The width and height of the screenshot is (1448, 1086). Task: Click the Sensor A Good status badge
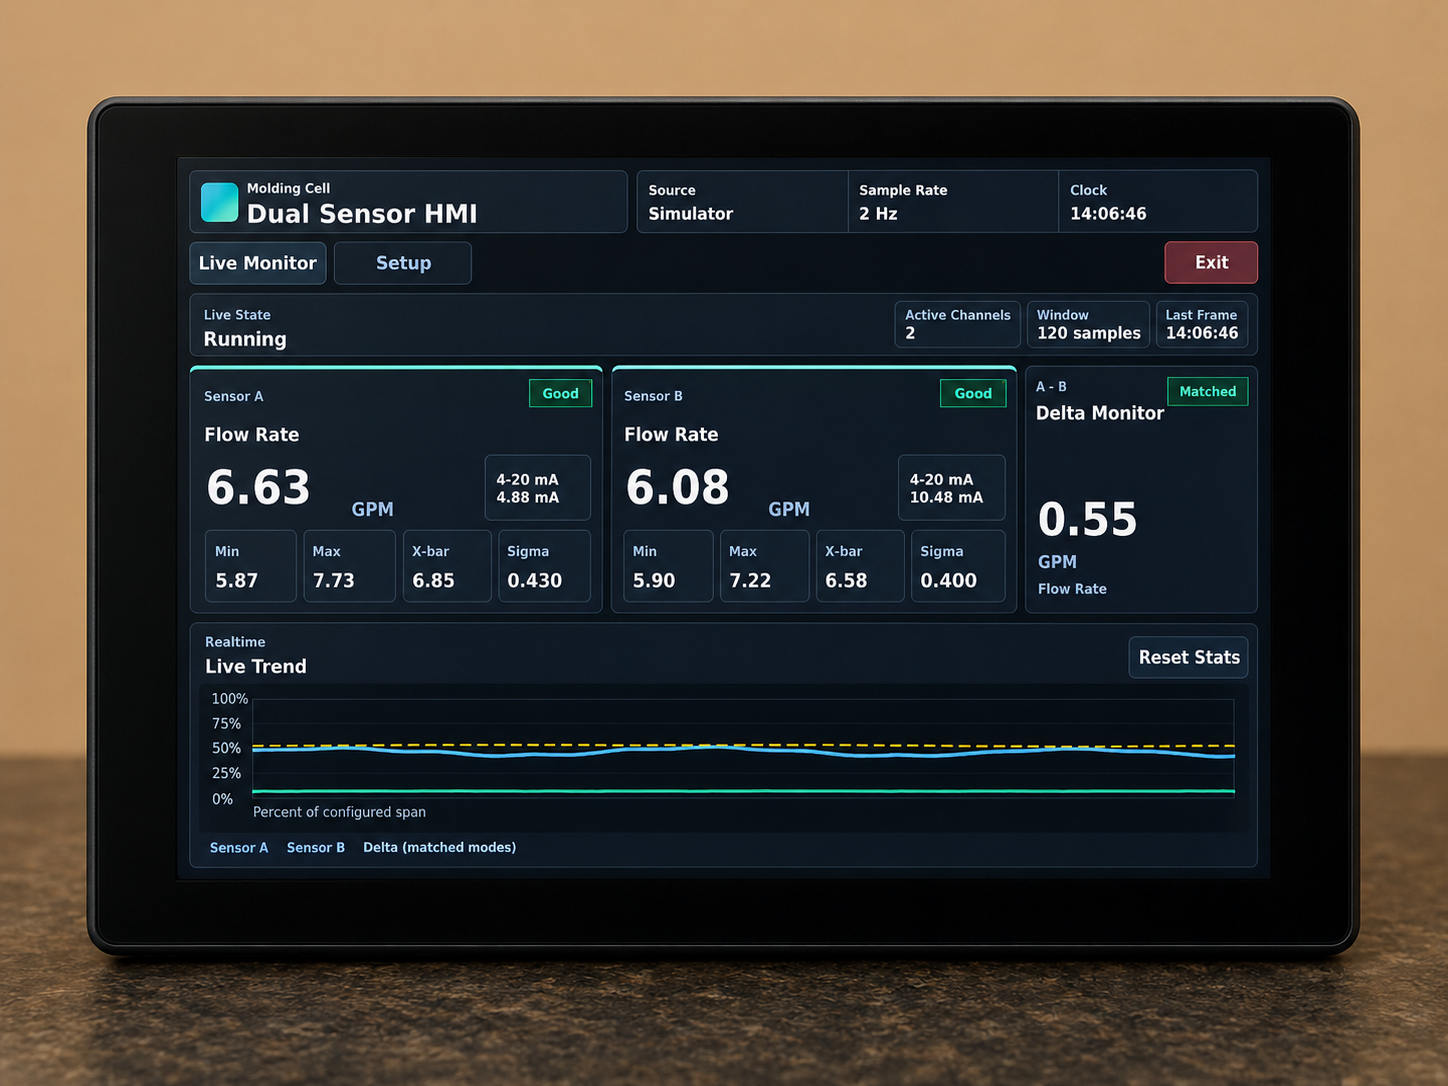560,393
